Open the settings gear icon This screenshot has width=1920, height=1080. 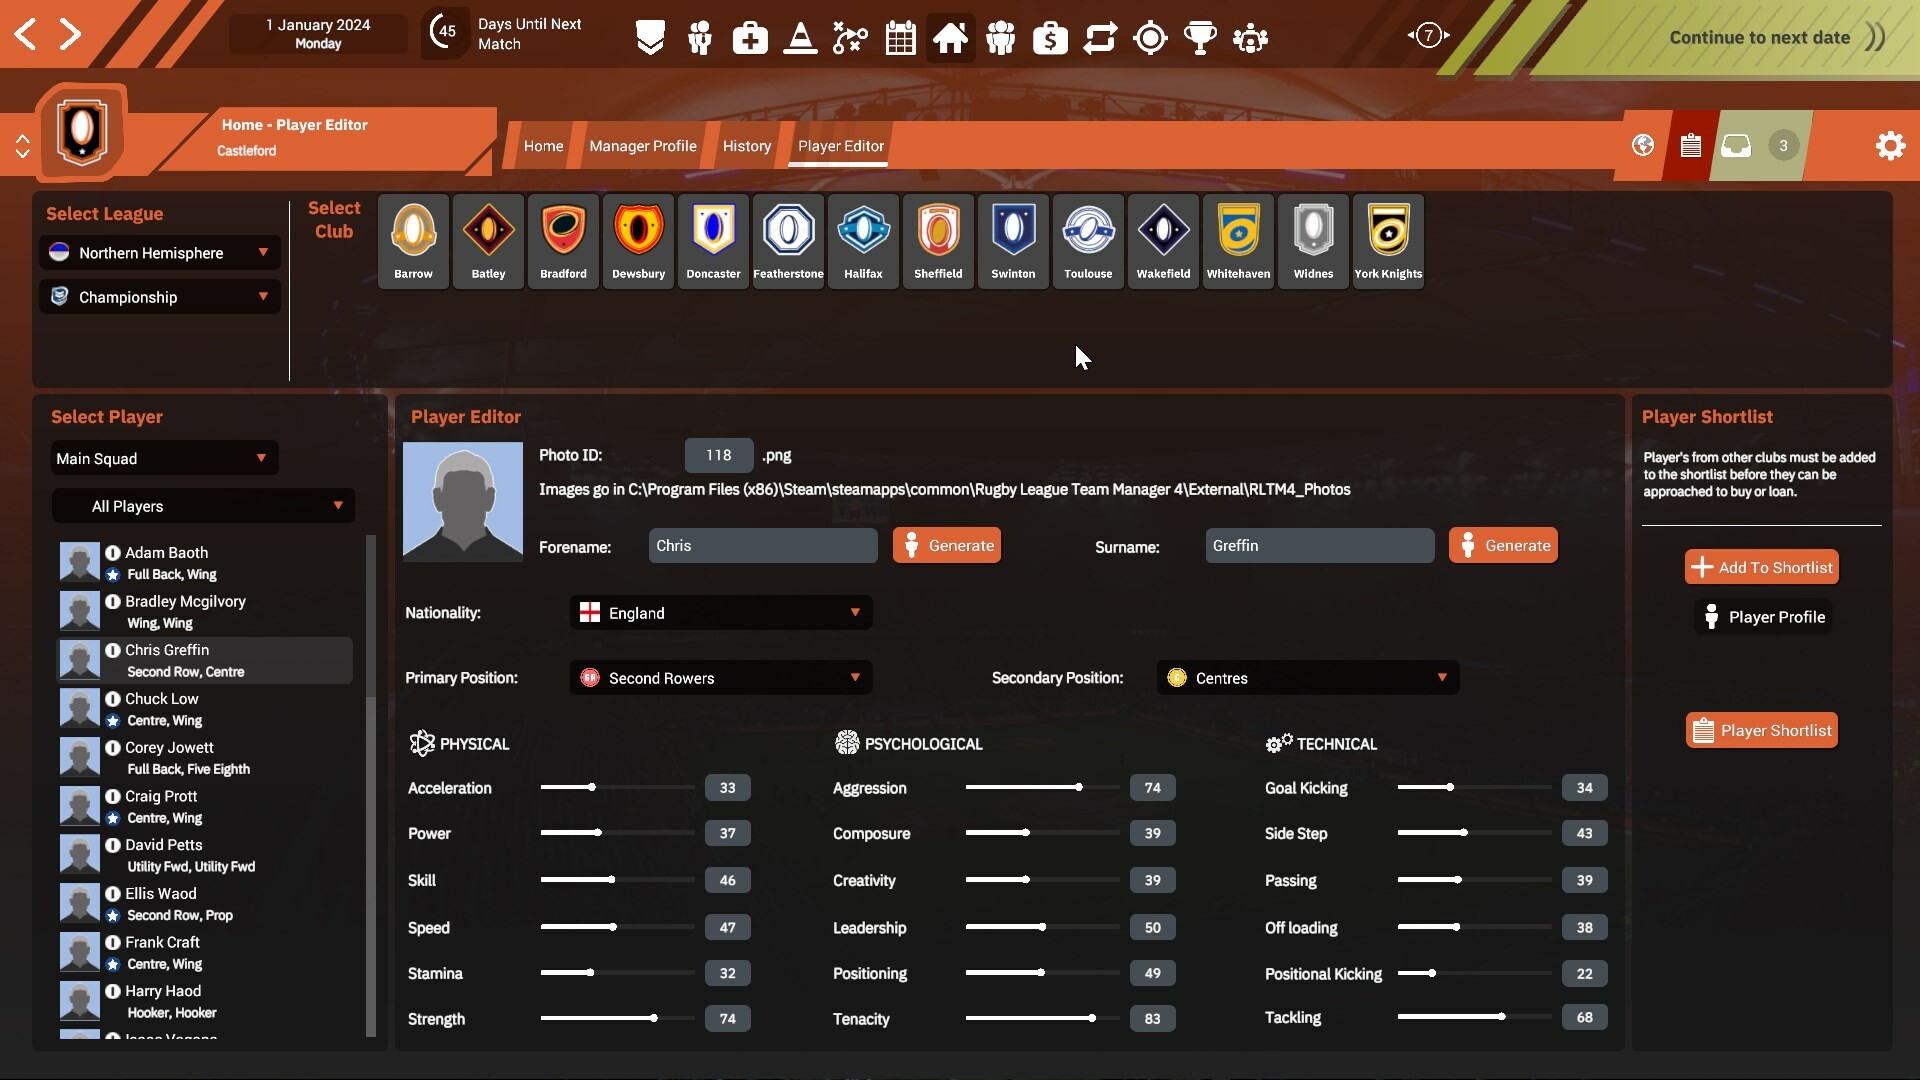1890,145
